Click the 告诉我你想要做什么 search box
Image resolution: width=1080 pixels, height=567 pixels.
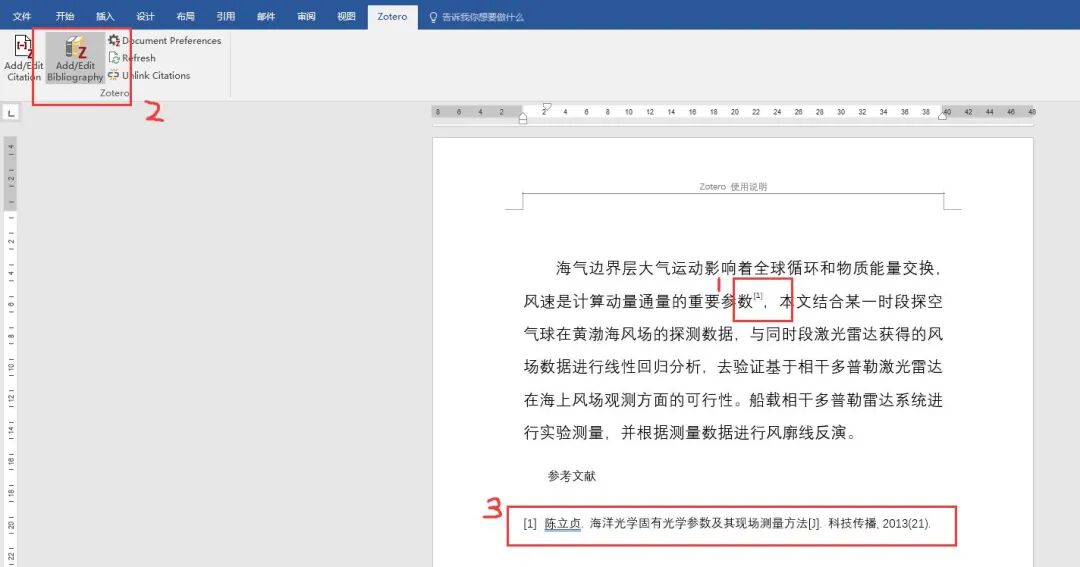[x=483, y=17]
